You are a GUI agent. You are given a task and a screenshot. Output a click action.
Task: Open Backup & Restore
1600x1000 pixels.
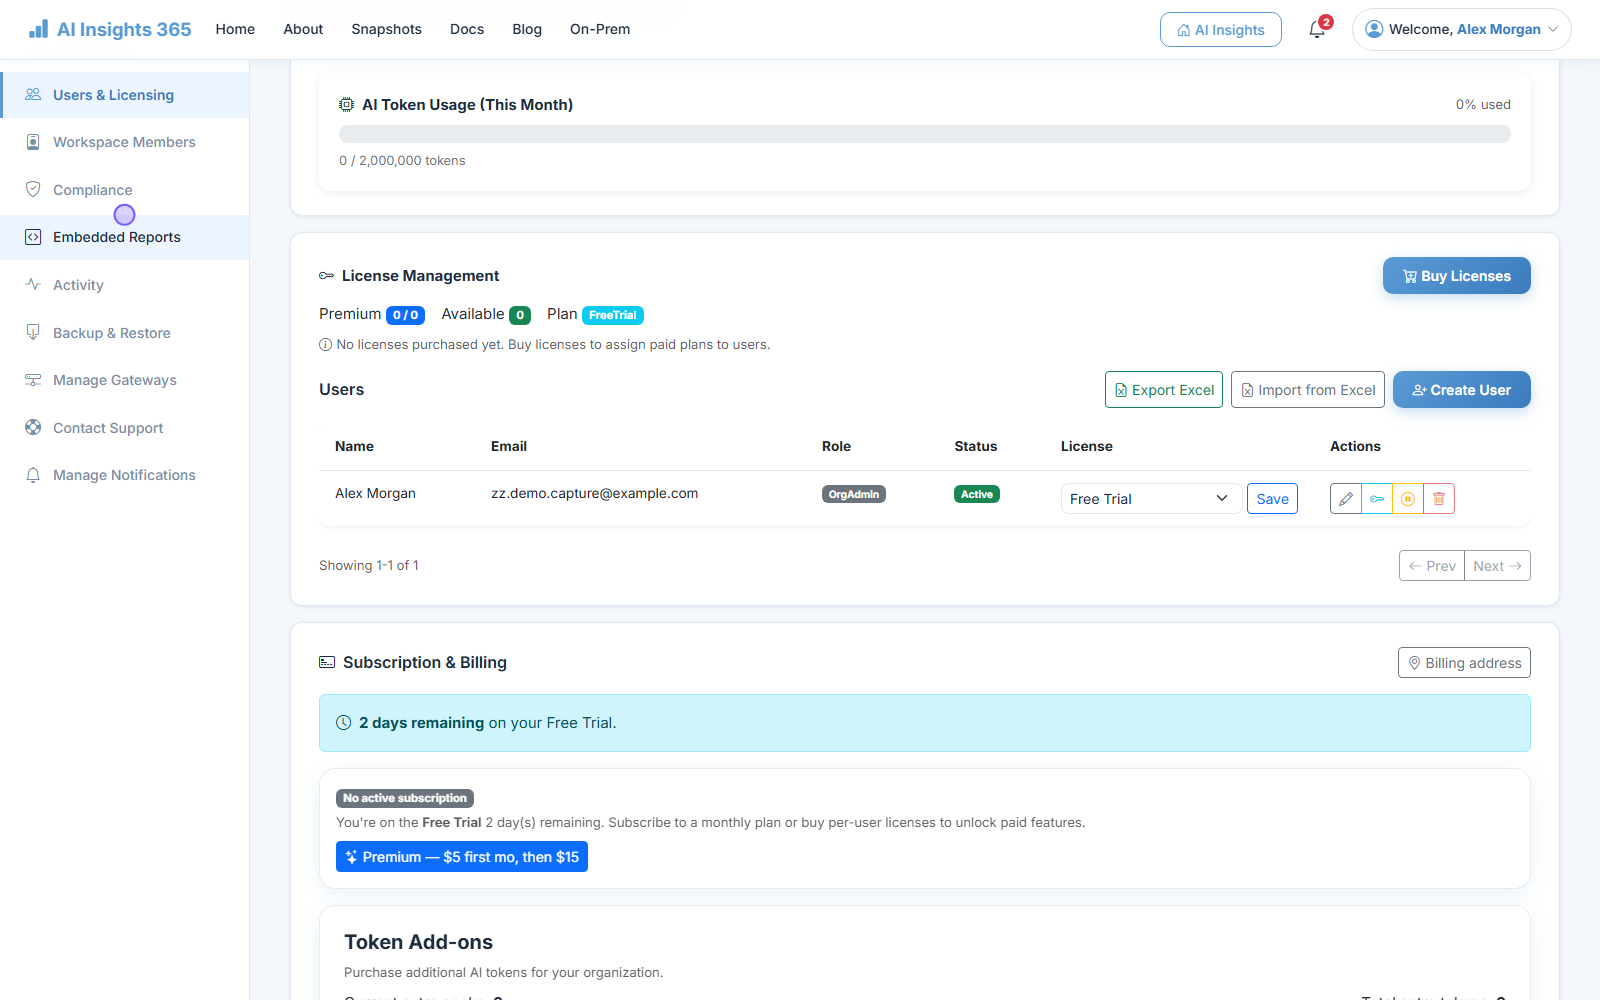pyautogui.click(x=125, y=333)
